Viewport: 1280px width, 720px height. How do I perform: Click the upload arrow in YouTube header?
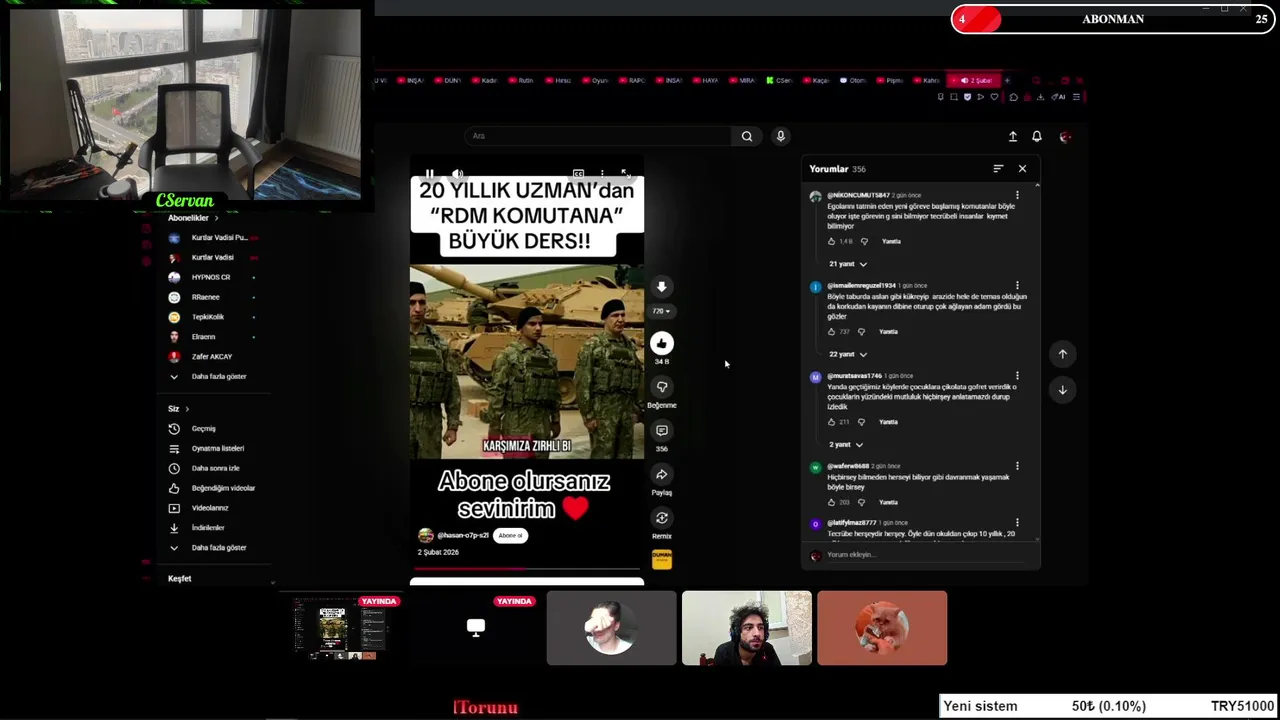point(1012,136)
